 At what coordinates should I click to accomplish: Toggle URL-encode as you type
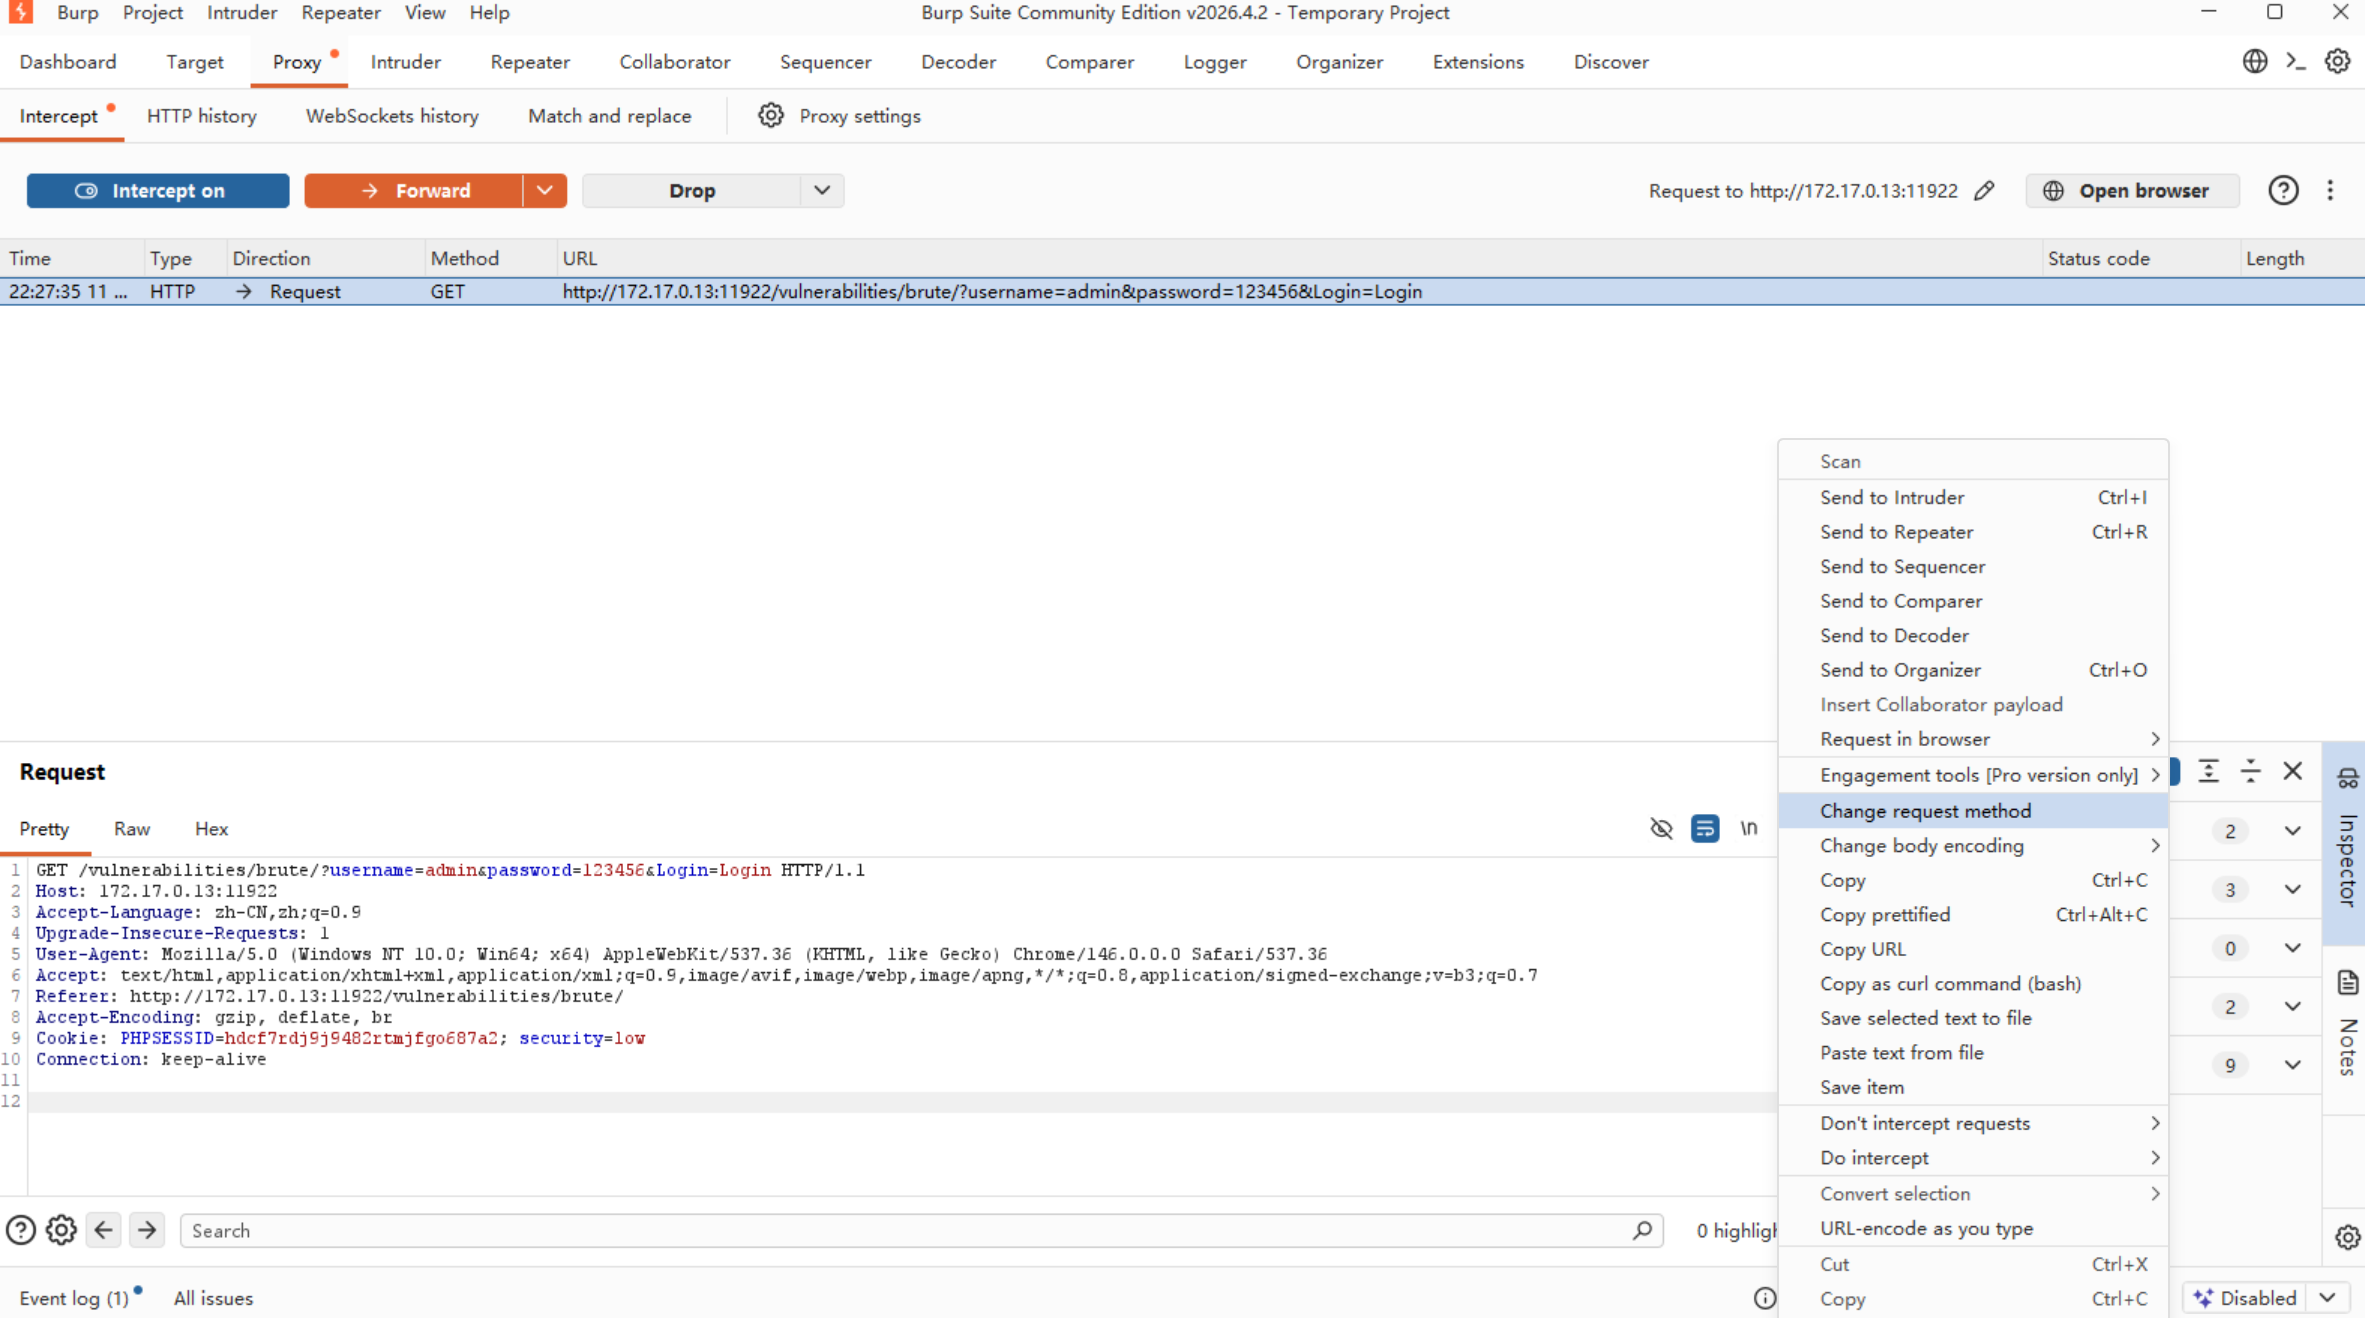(x=1926, y=1229)
